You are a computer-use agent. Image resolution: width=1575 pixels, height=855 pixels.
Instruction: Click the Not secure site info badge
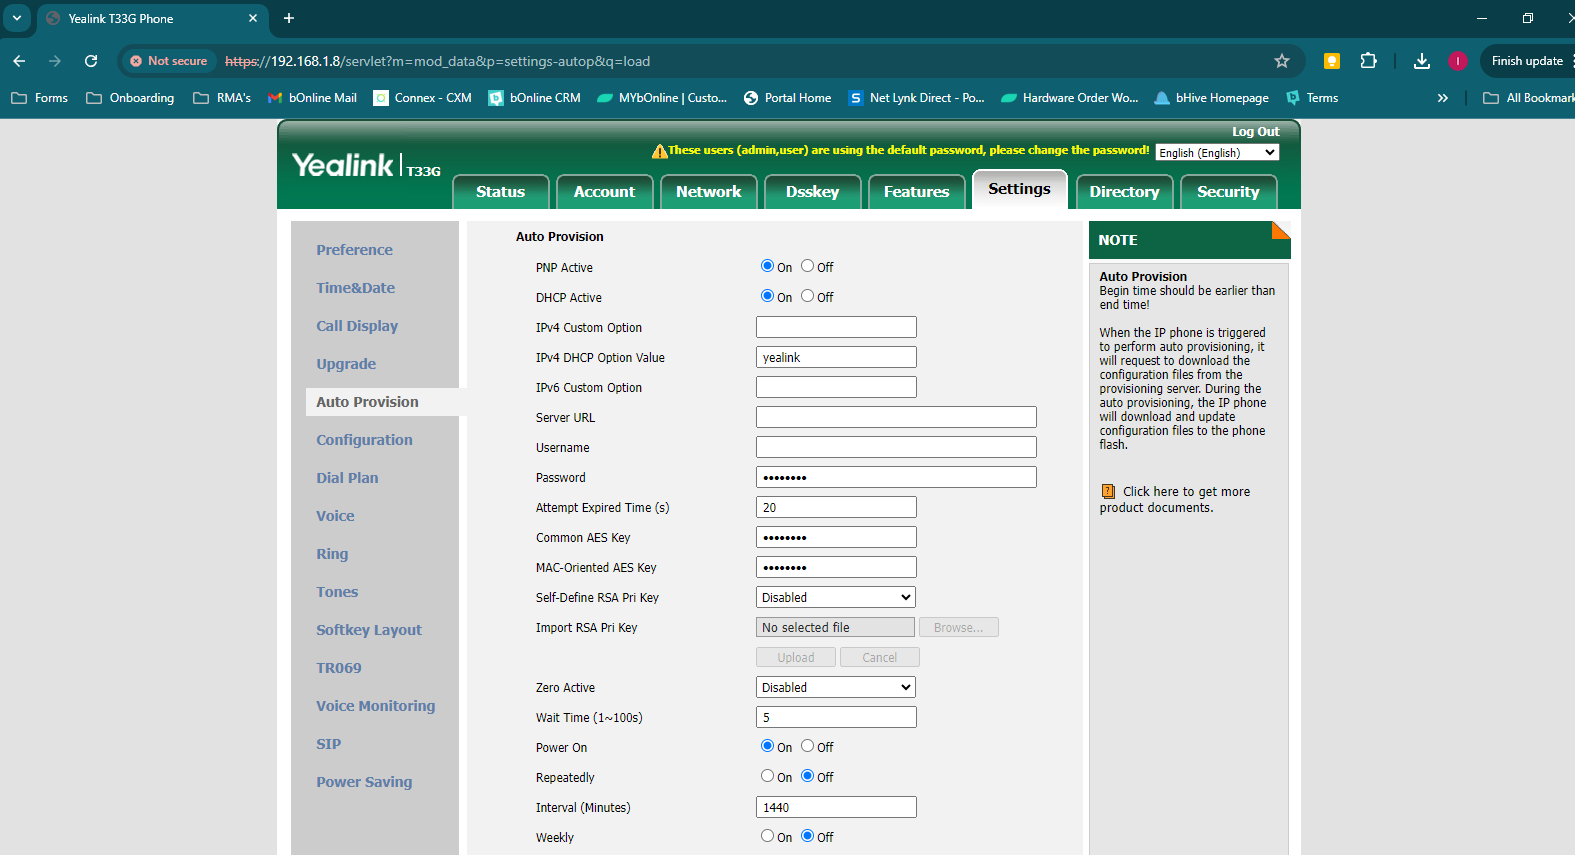[168, 61]
